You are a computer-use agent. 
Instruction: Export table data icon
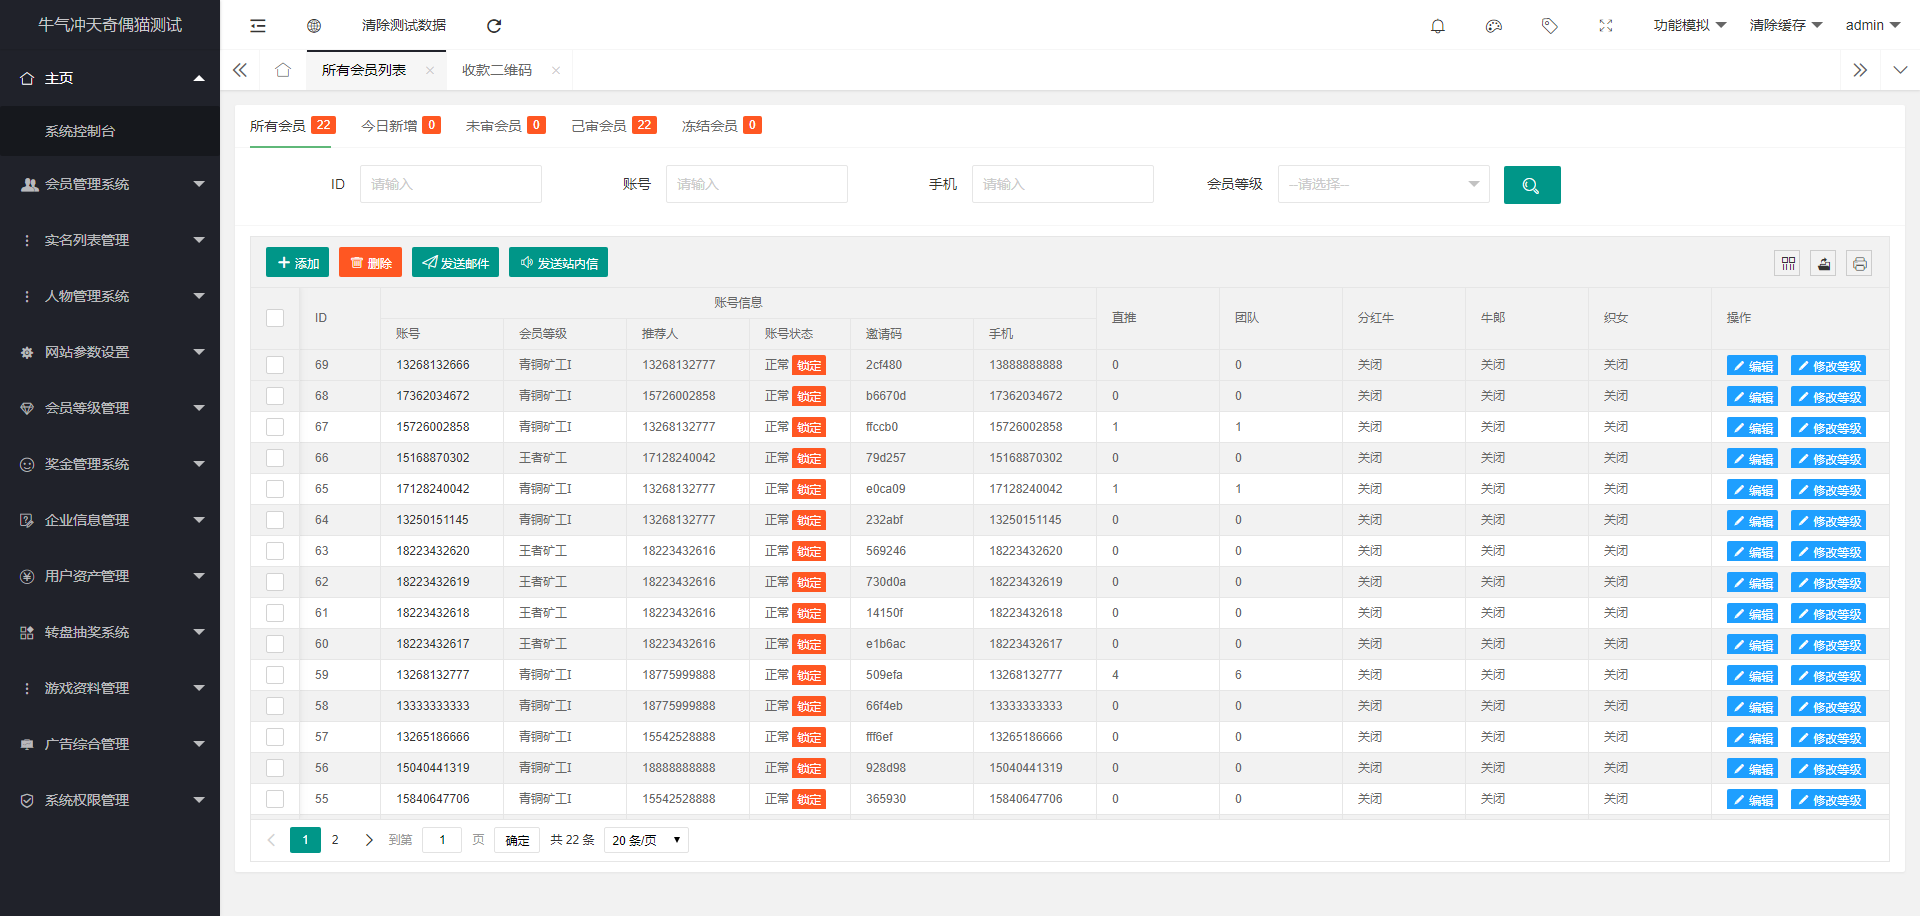pyautogui.click(x=1824, y=264)
